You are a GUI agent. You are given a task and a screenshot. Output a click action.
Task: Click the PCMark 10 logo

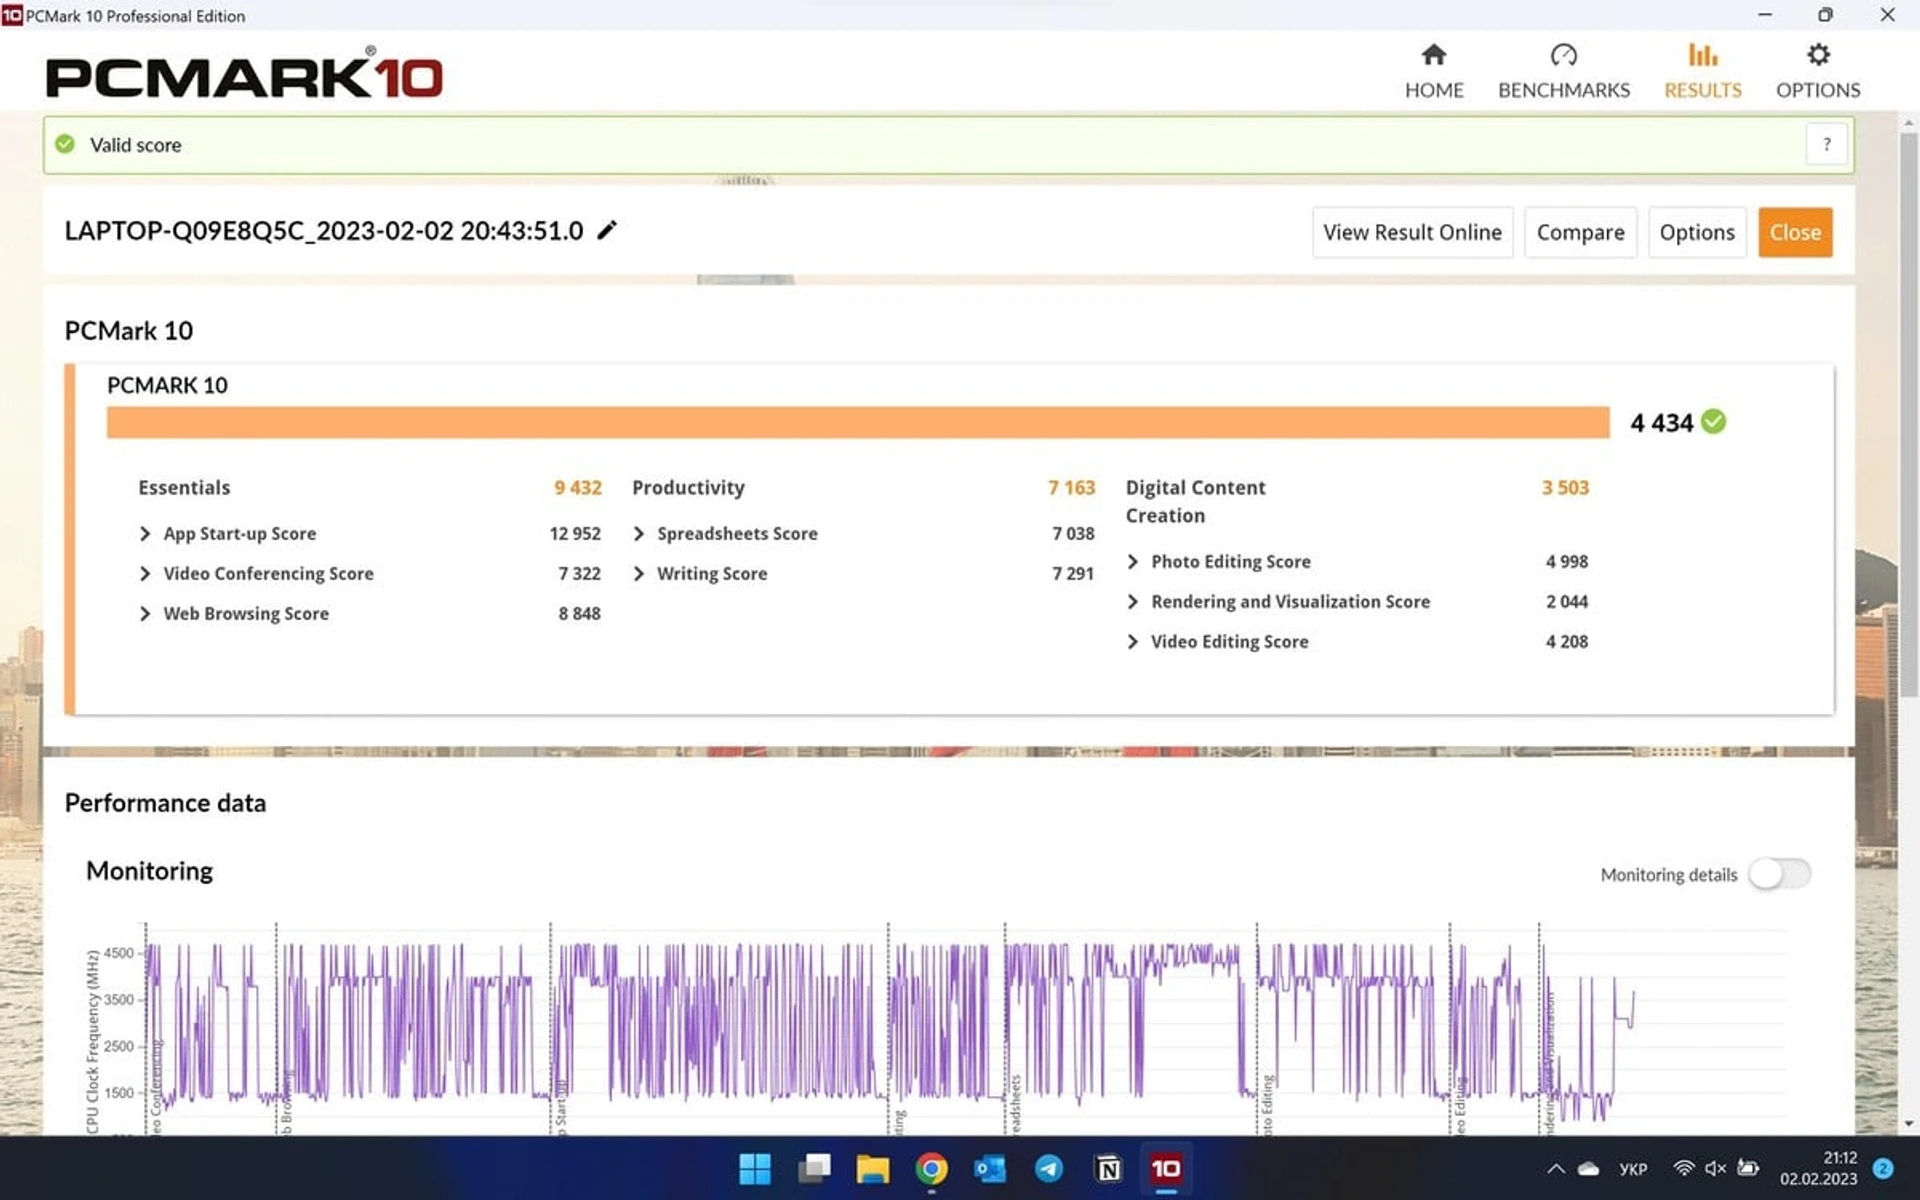point(244,73)
